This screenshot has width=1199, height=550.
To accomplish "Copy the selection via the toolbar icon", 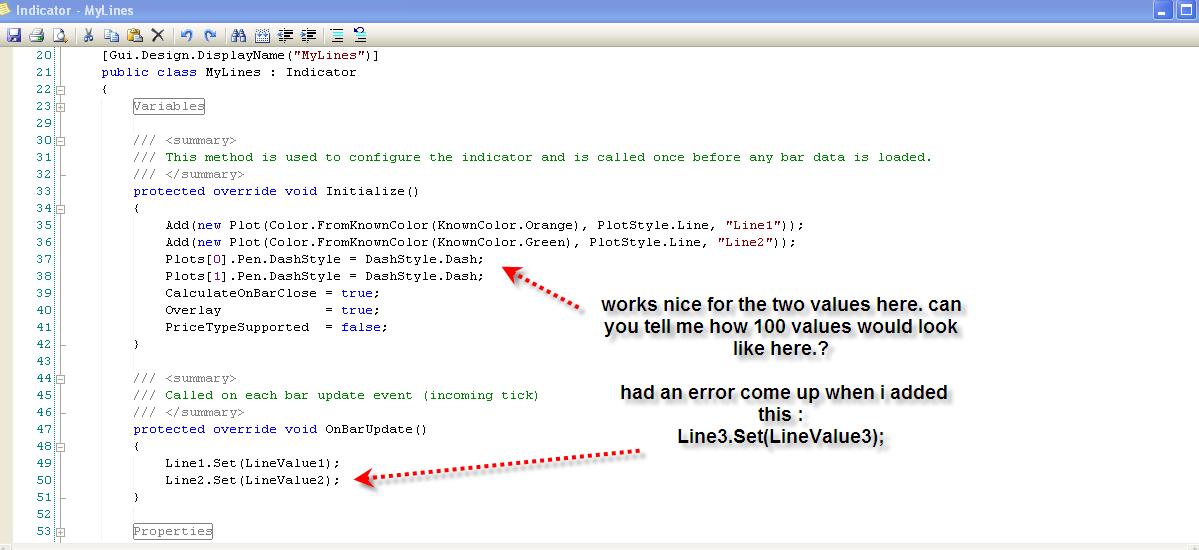I will (x=112, y=34).
